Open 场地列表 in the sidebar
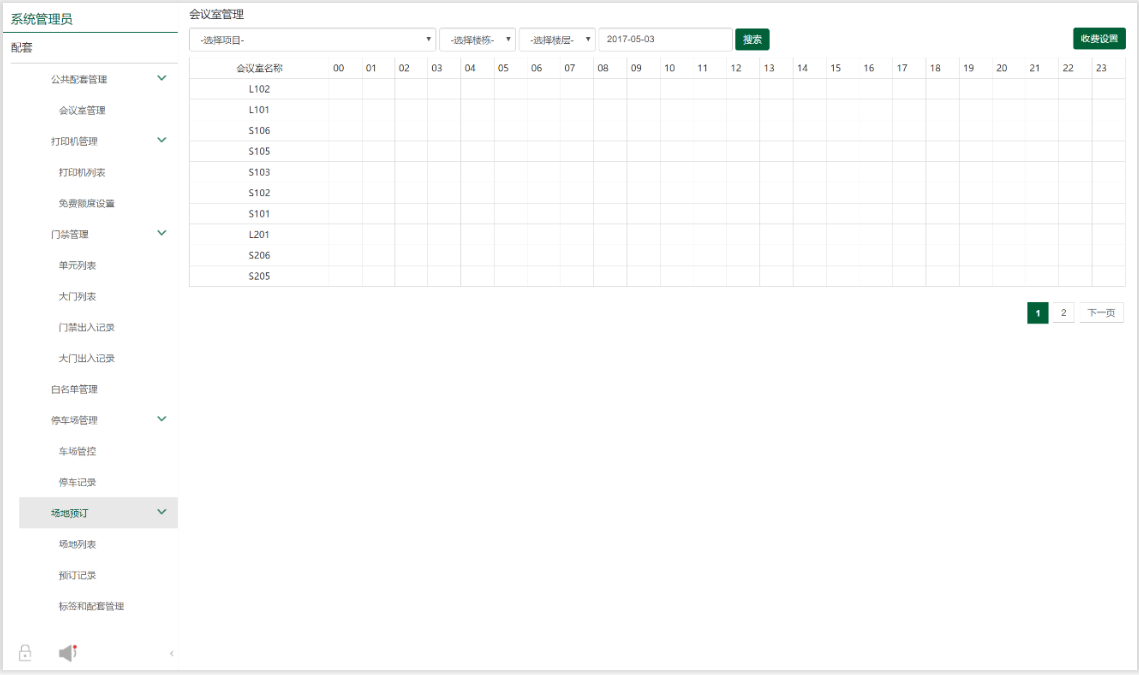 77,544
